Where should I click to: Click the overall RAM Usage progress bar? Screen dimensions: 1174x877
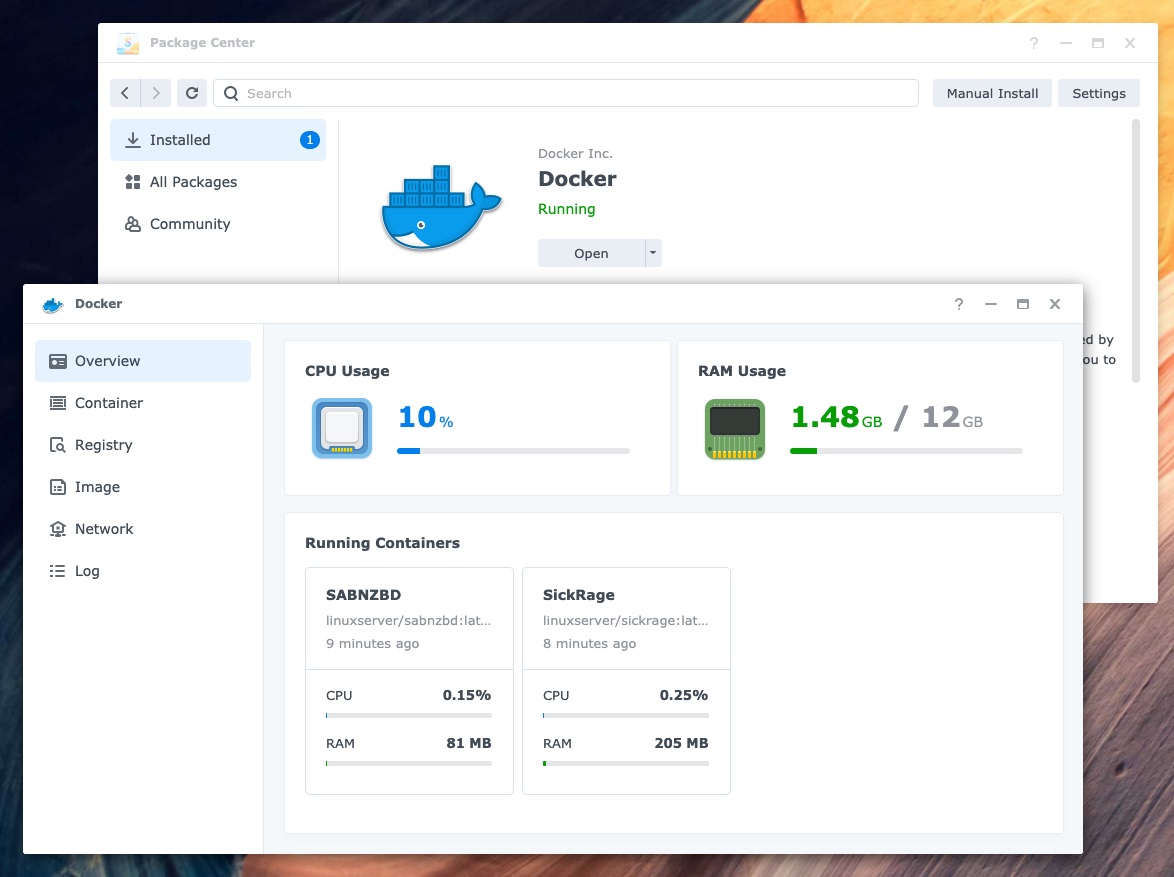pyautogui.click(x=907, y=451)
